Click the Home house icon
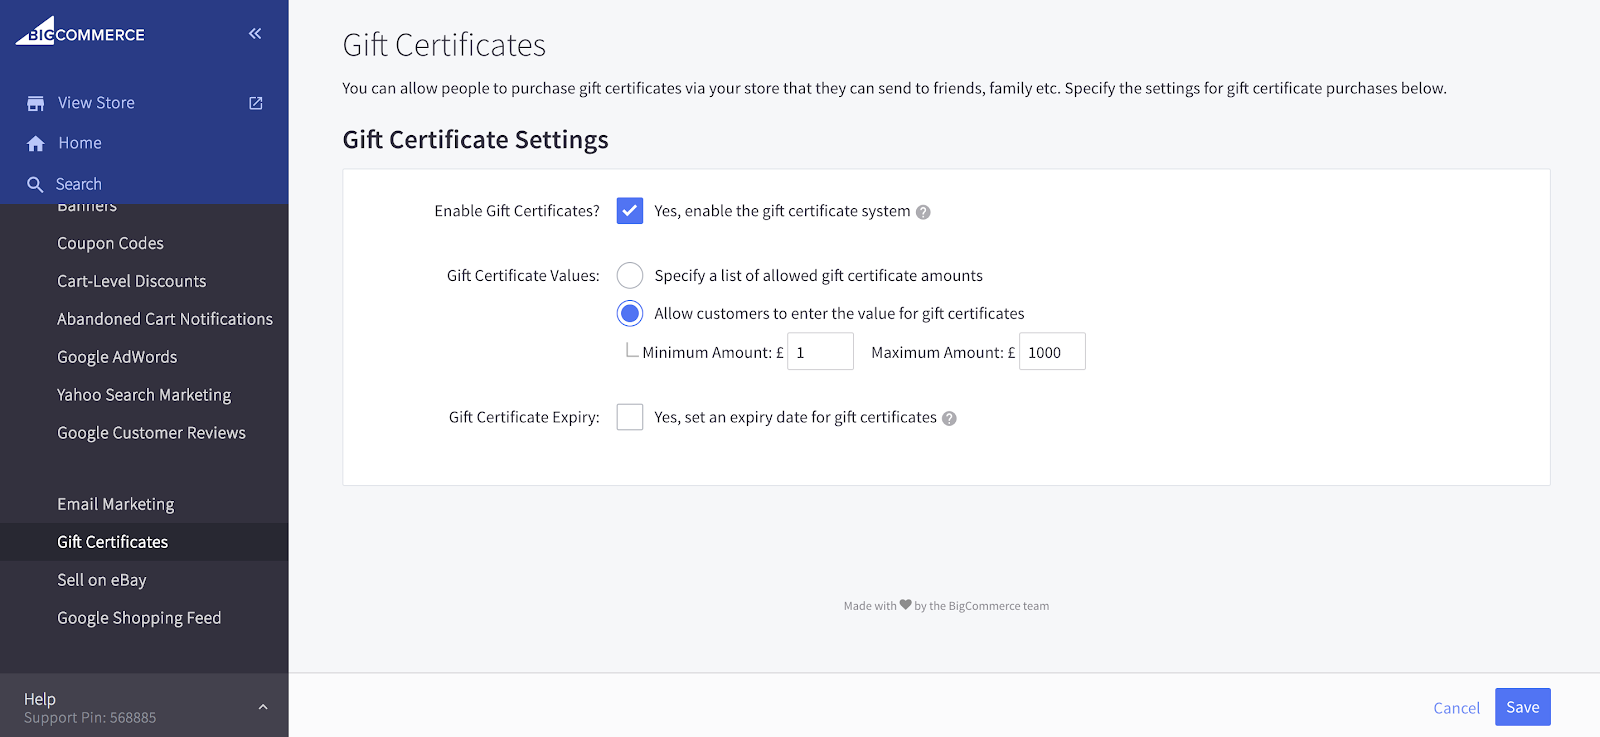 point(36,144)
